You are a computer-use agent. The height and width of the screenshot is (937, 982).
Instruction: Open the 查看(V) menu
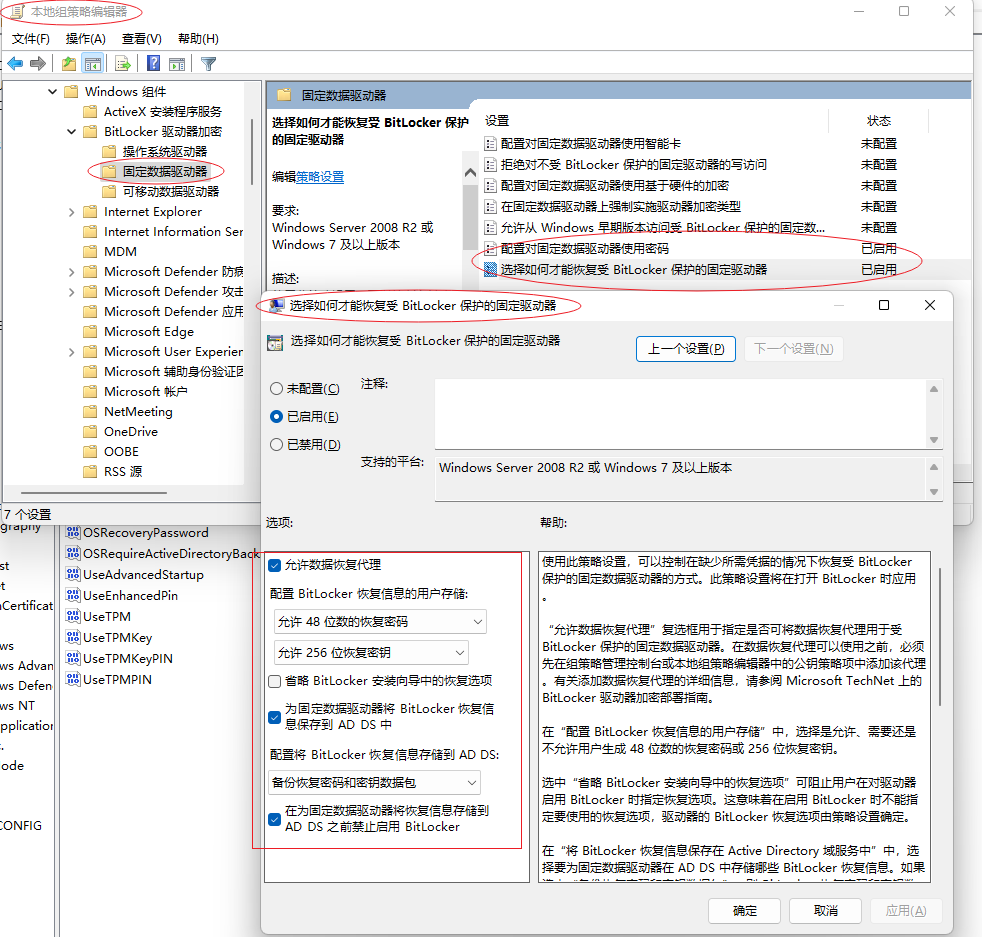tap(142, 39)
